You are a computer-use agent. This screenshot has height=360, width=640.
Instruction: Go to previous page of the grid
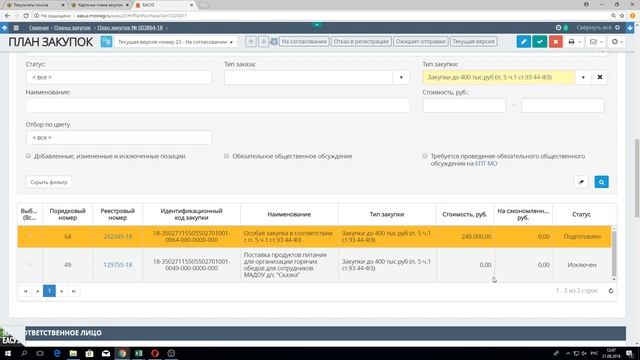(38, 291)
